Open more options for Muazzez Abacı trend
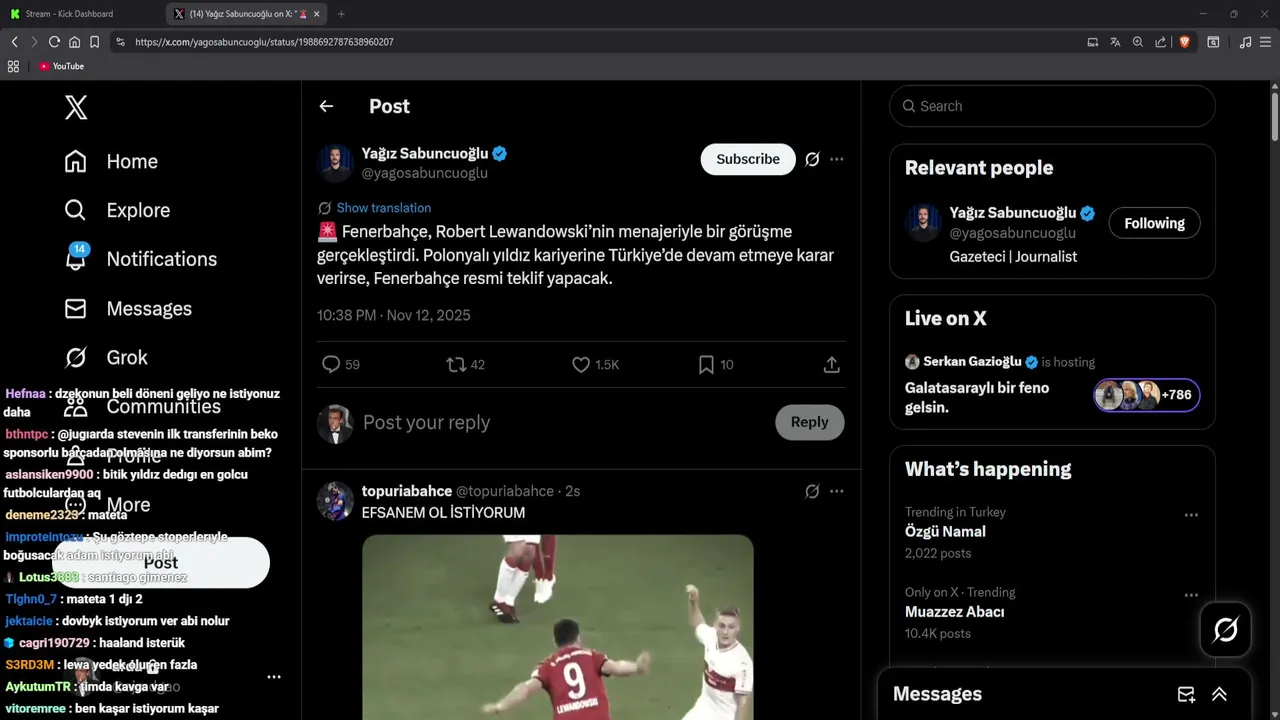1280x720 pixels. [1191, 595]
